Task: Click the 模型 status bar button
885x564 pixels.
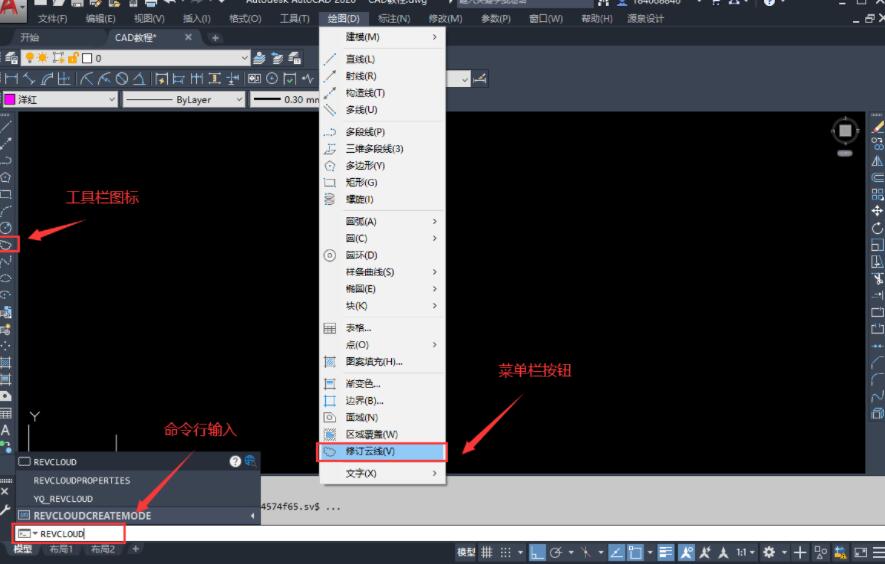Action: (466, 552)
